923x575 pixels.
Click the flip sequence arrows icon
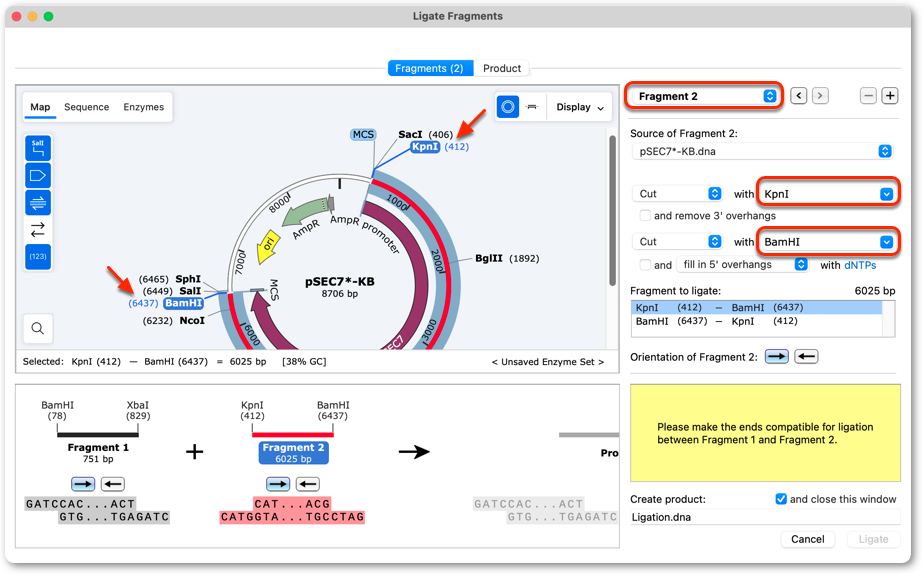38,230
